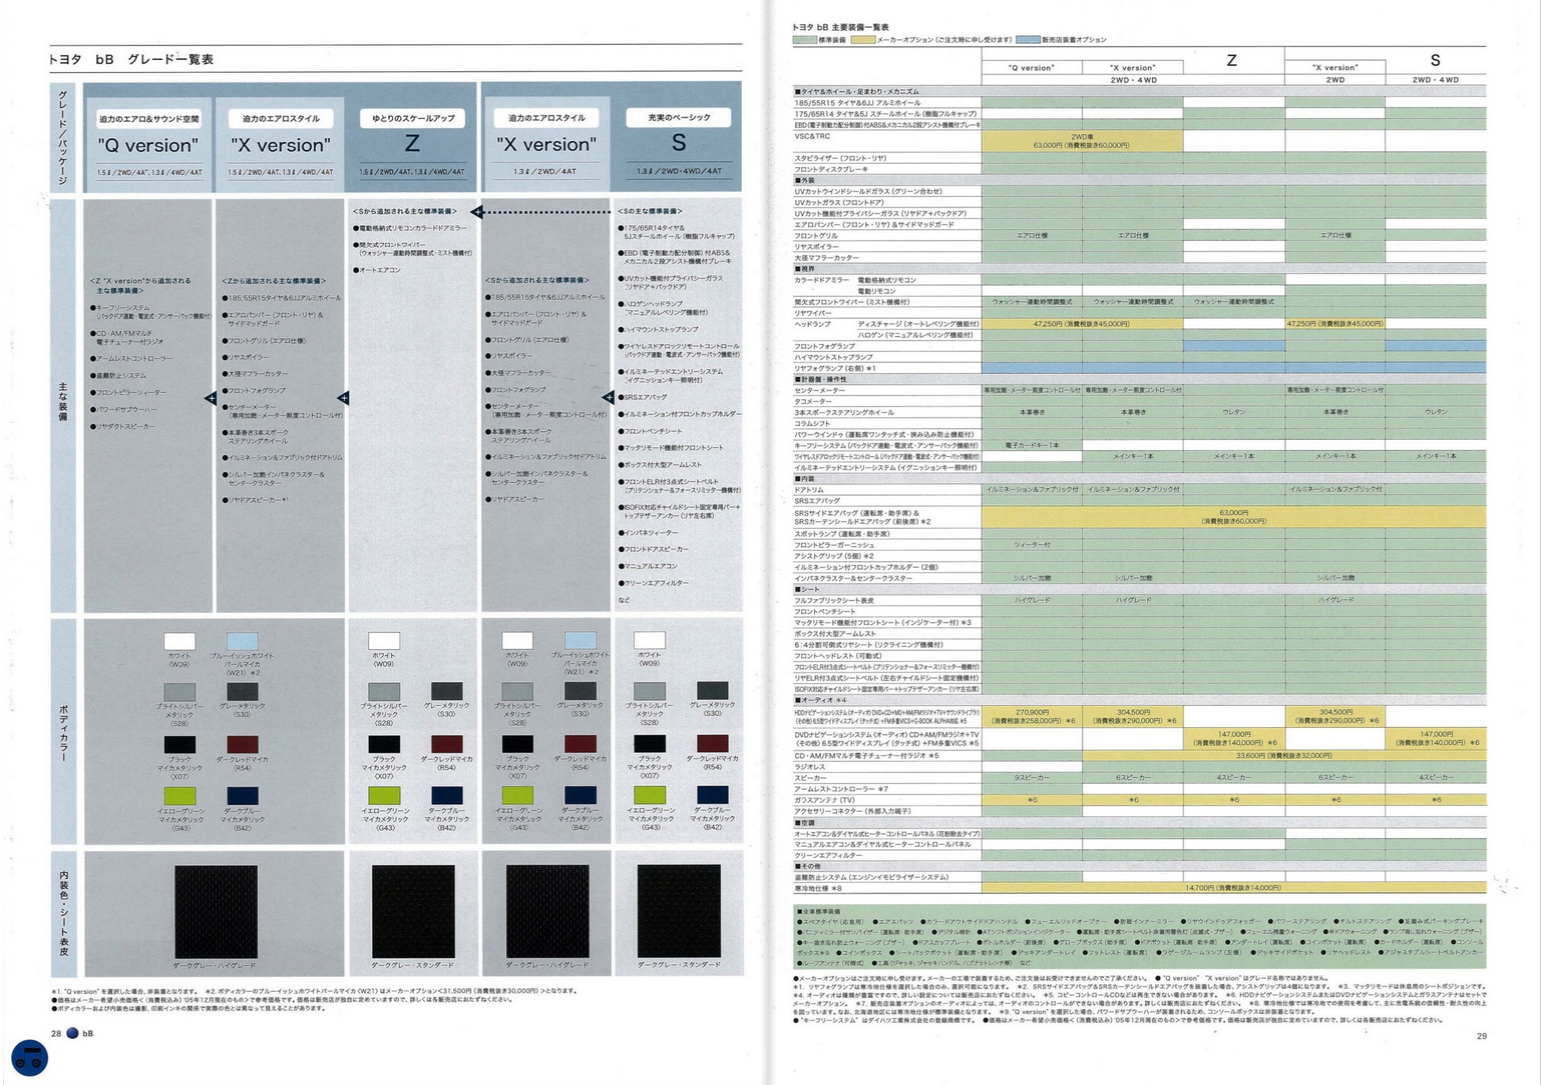Click the Z column header in equipment table

[x=1232, y=61]
